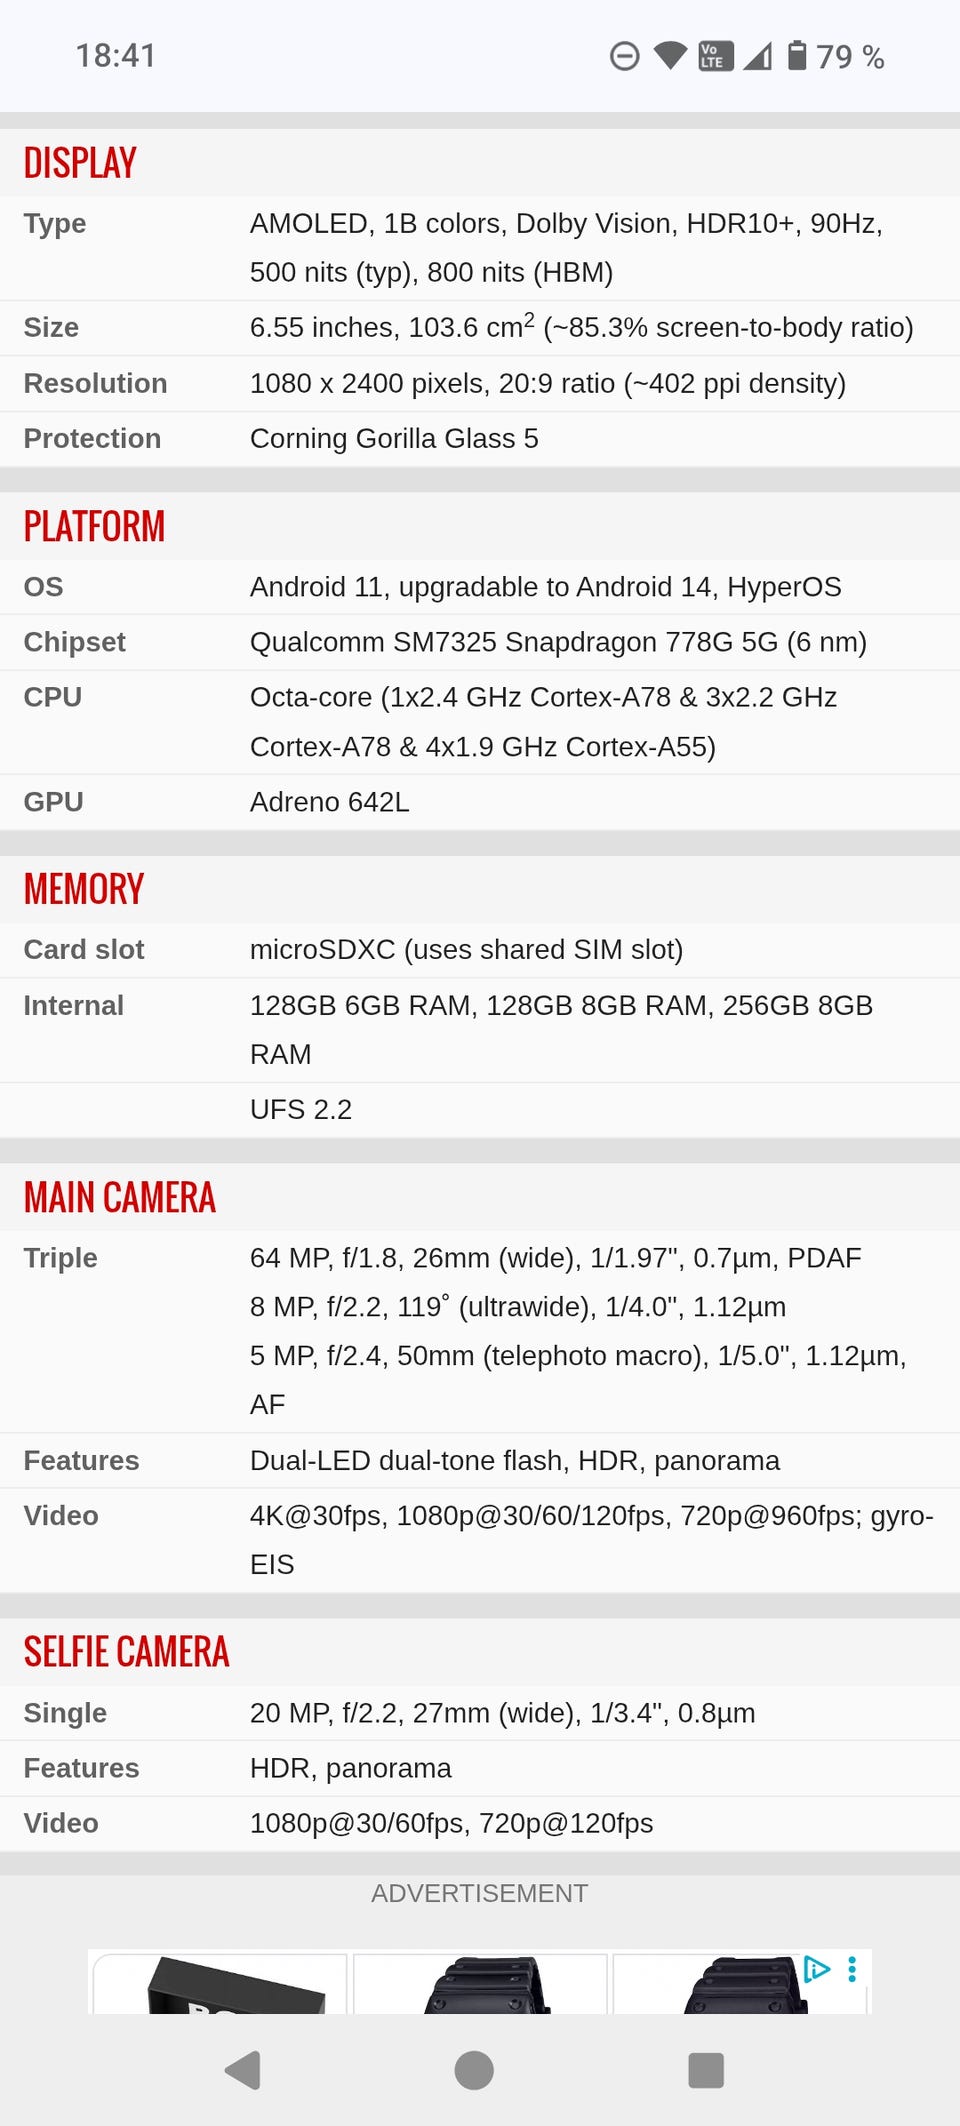Open recent apps with square button
Image resolution: width=960 pixels, height=2126 pixels.
coord(706,2070)
